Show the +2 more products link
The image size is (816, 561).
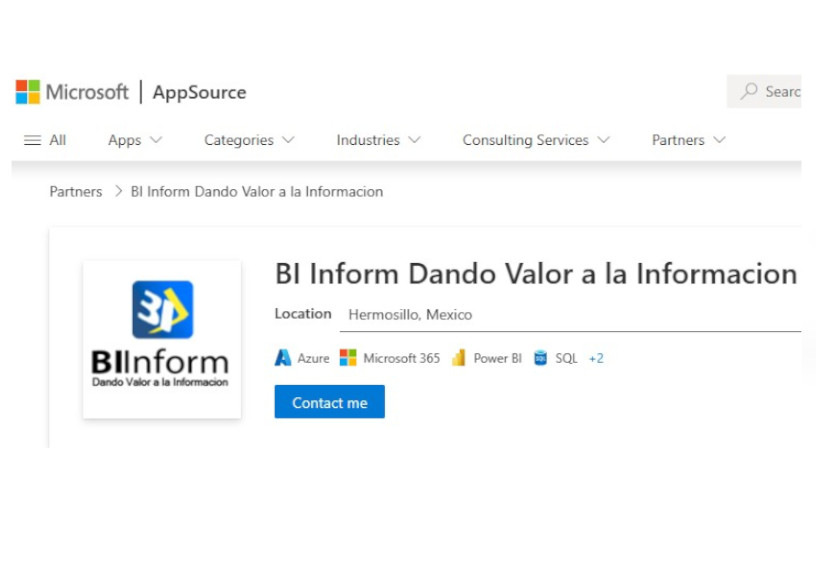click(x=596, y=358)
